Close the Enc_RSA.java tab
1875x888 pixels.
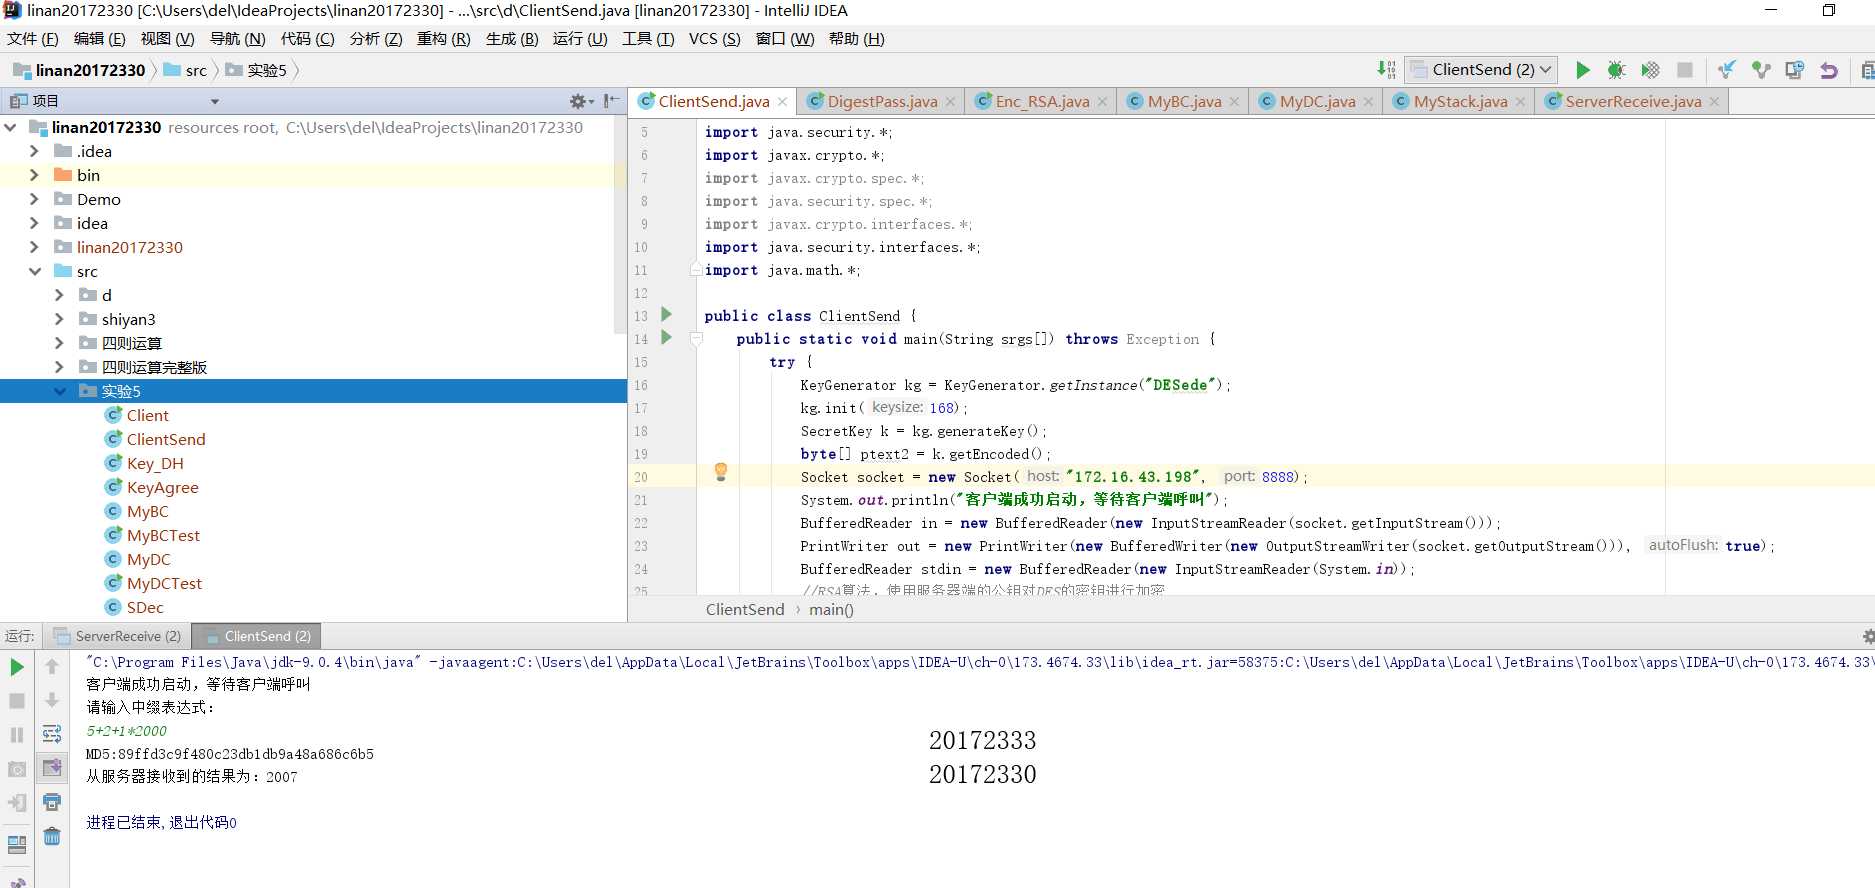[1102, 102]
